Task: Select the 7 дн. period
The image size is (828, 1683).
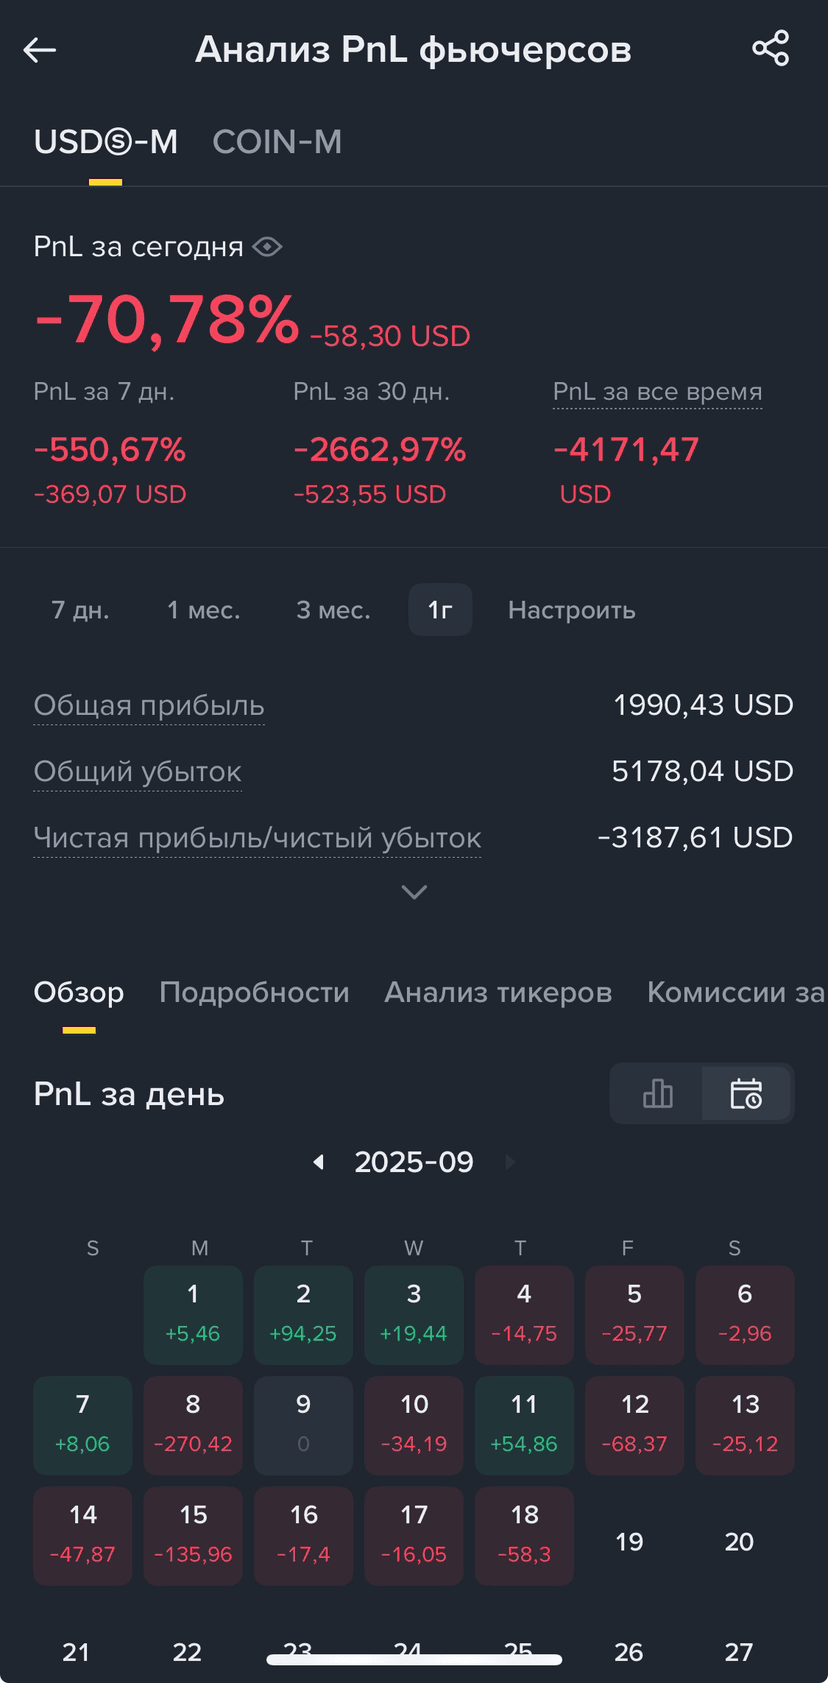Action: pos(80,610)
